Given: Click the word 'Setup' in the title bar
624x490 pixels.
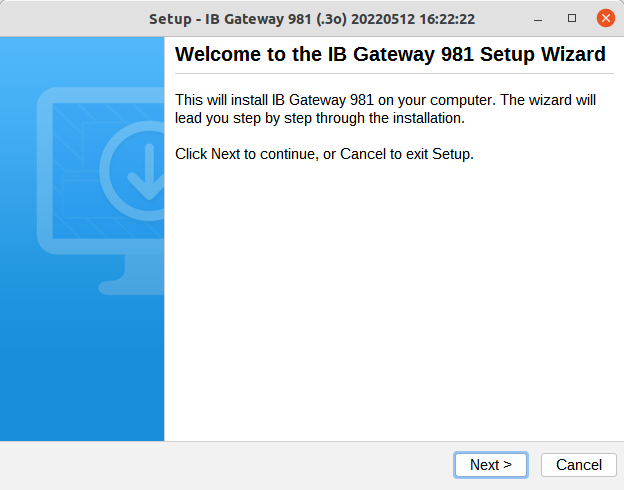Looking at the screenshot, I should (170, 19).
